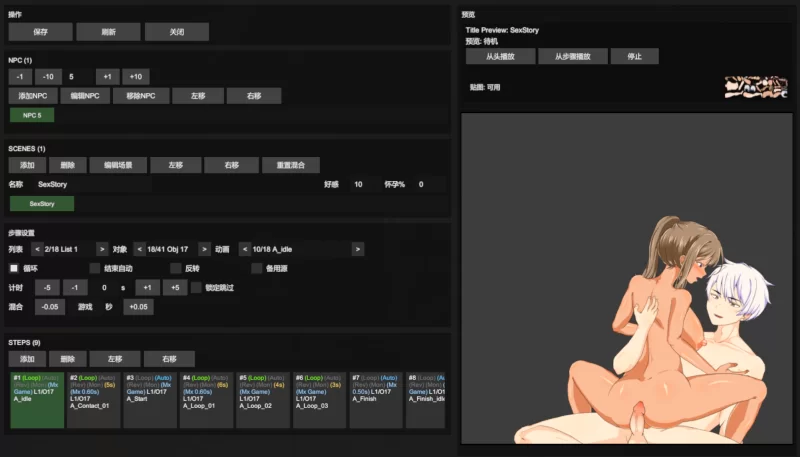The width and height of the screenshot is (800, 457).
Task: Click the 刷新 refresh button
Action: 108,32
